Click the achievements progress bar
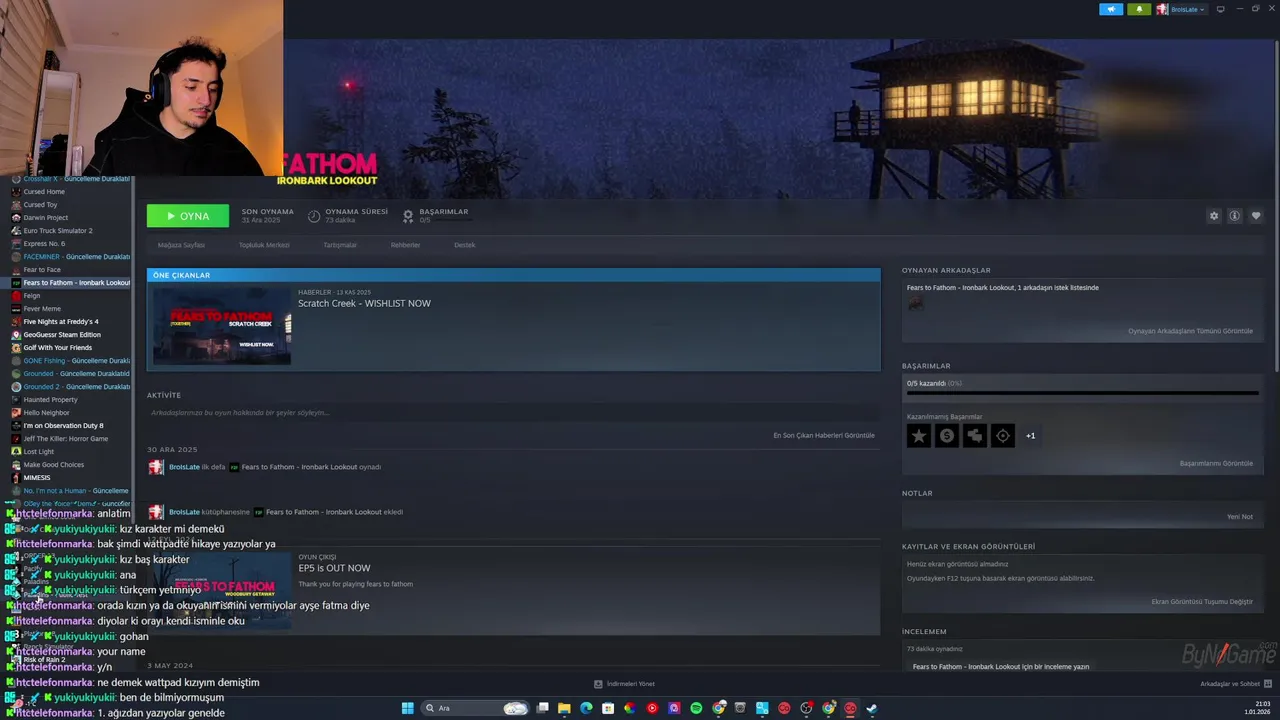1280x720 pixels. 1083,393
